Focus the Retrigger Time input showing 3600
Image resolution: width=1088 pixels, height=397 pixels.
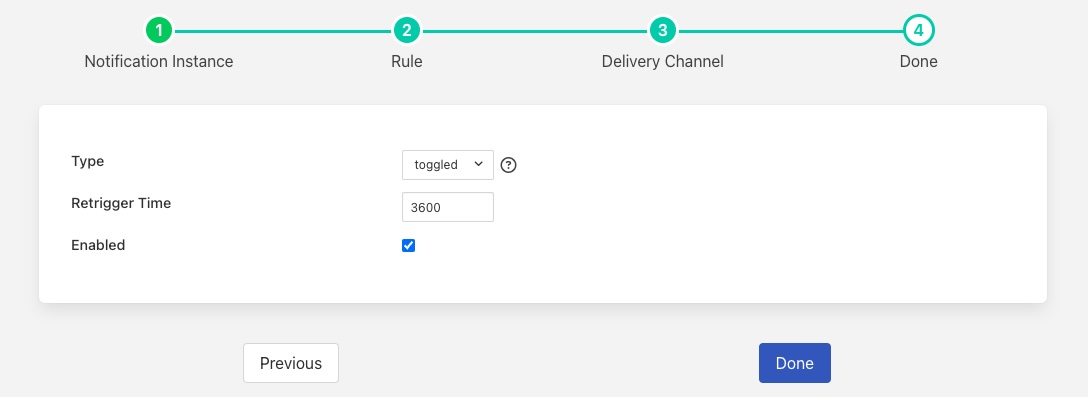pyautogui.click(x=448, y=208)
